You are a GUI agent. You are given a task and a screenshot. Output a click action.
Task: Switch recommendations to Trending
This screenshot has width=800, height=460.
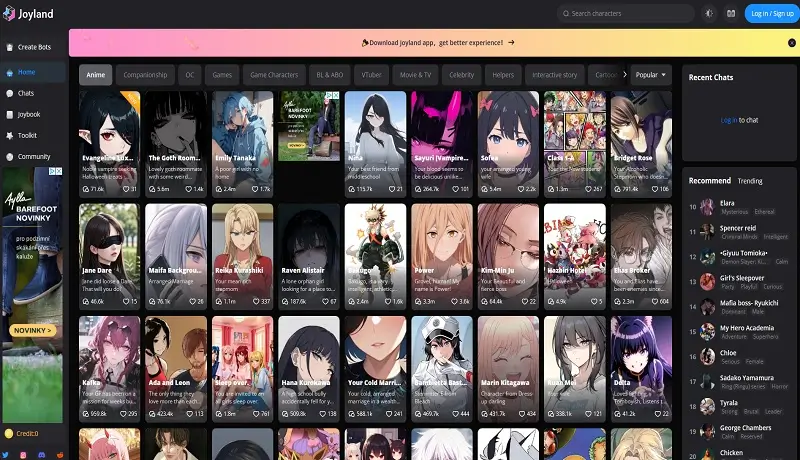pyautogui.click(x=749, y=181)
